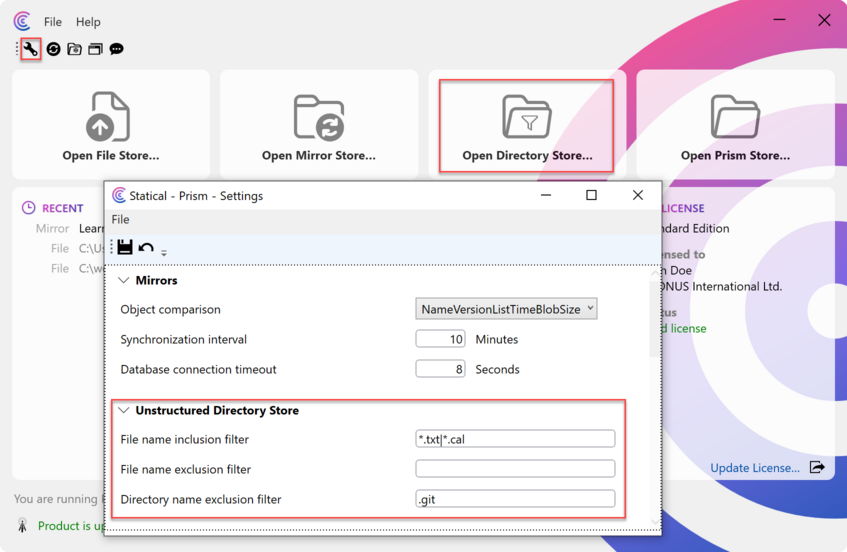Click the 'NUS International Ltd.' text
The height and width of the screenshot is (552, 847).
723,286
